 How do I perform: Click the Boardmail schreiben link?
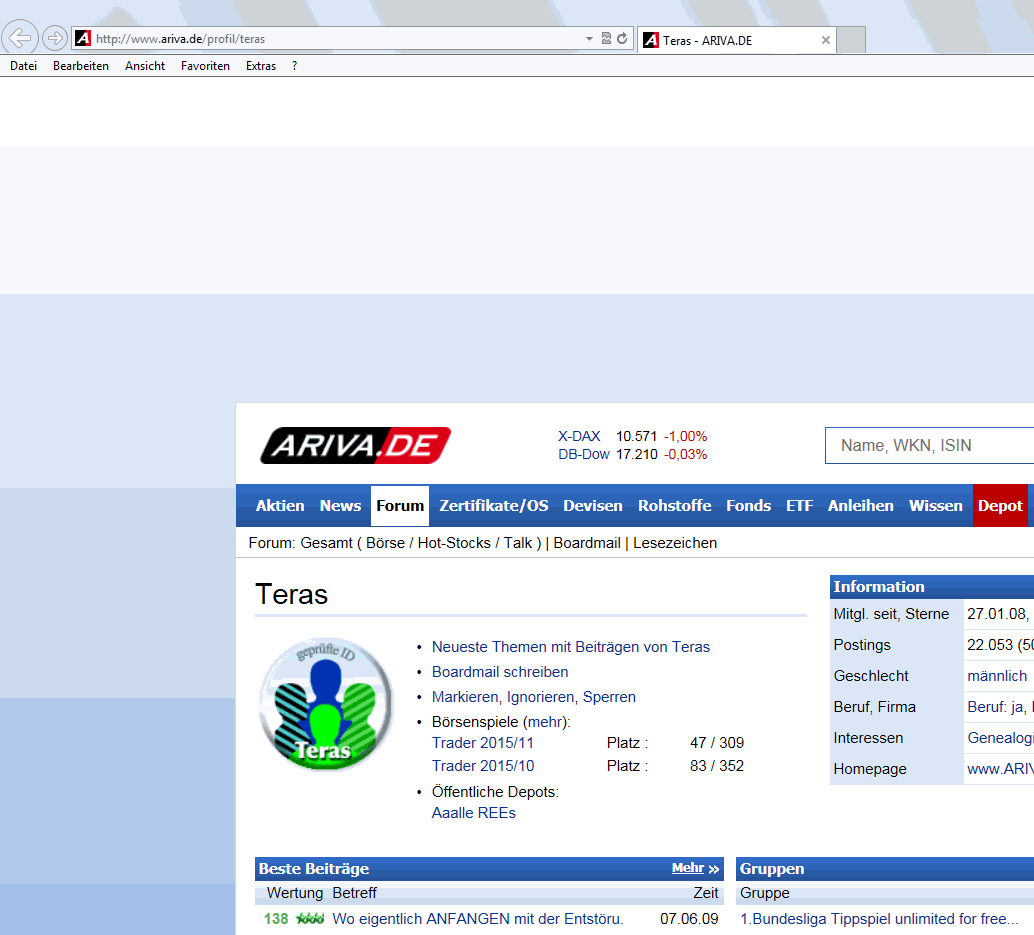pyautogui.click(x=500, y=672)
